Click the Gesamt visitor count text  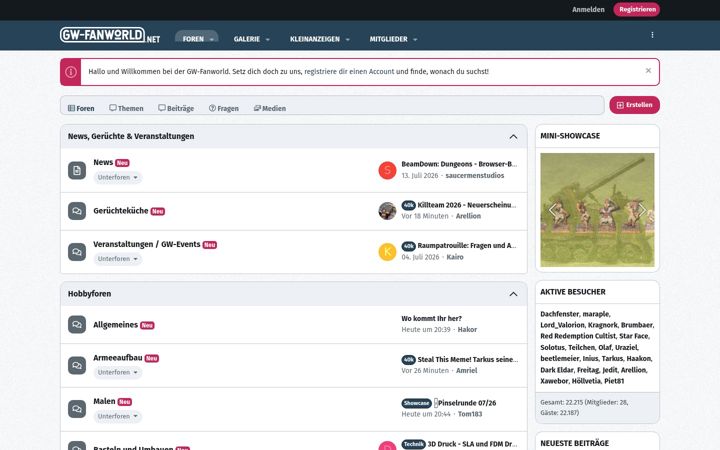(x=584, y=408)
